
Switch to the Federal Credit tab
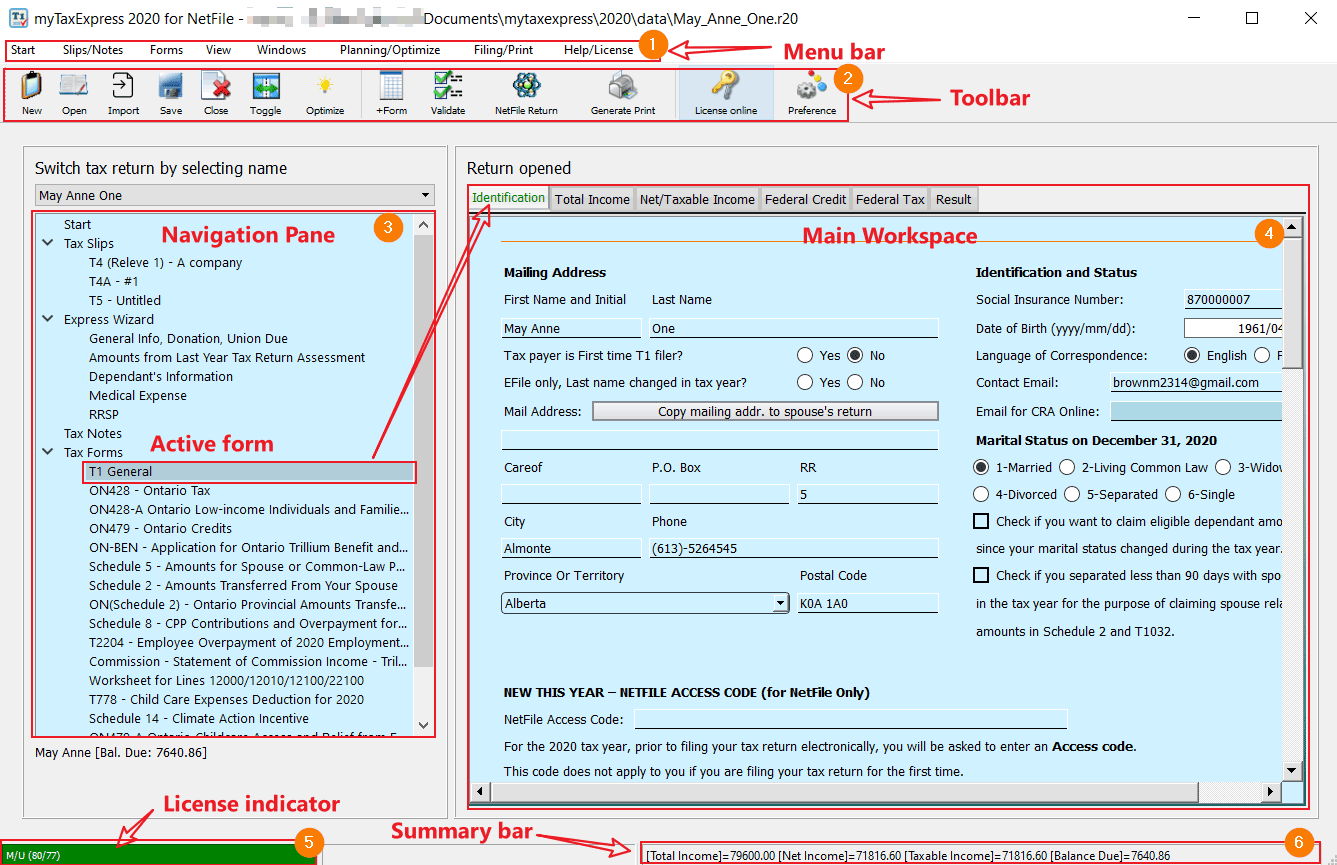[x=806, y=199]
